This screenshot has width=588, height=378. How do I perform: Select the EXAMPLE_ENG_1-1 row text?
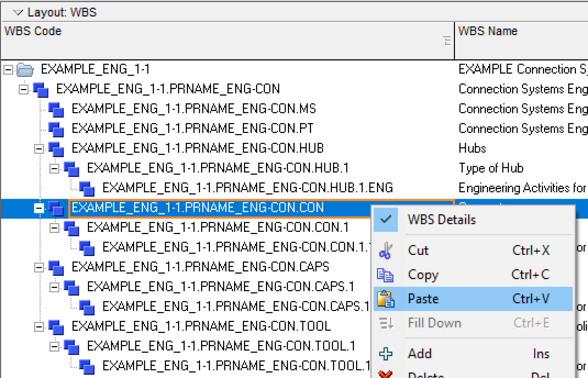(x=95, y=69)
